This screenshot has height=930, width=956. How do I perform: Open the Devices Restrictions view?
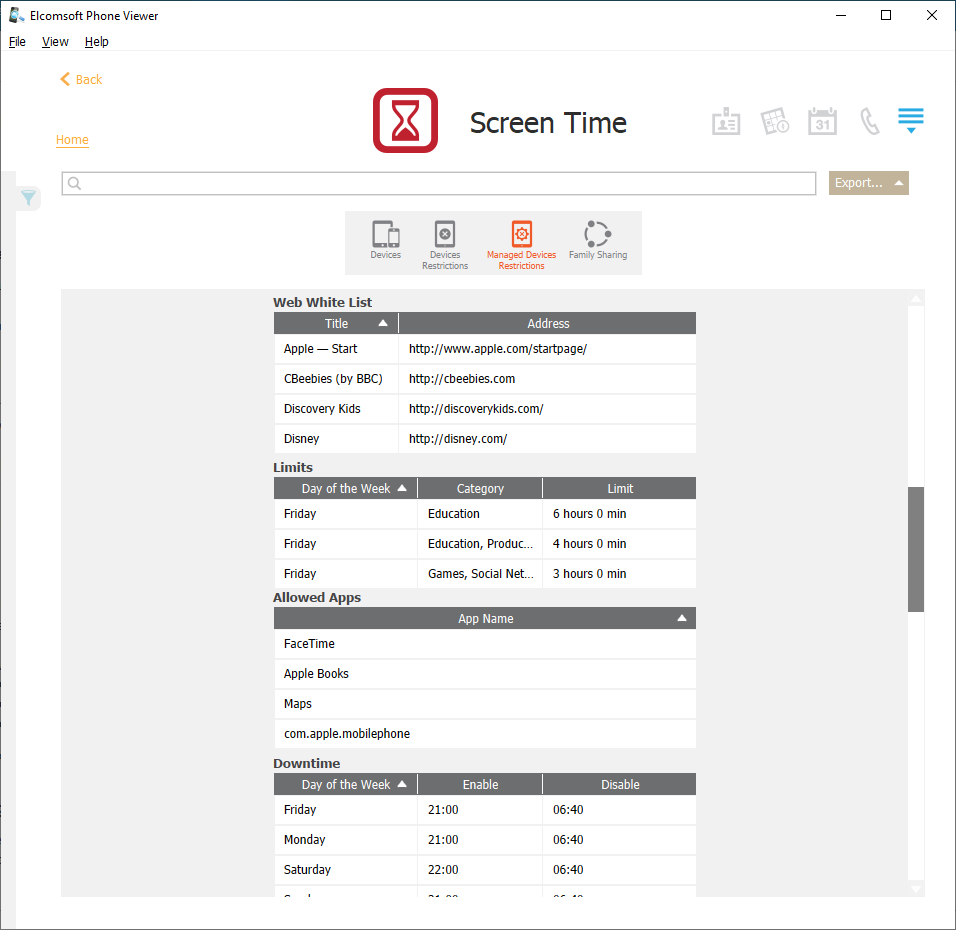point(445,244)
